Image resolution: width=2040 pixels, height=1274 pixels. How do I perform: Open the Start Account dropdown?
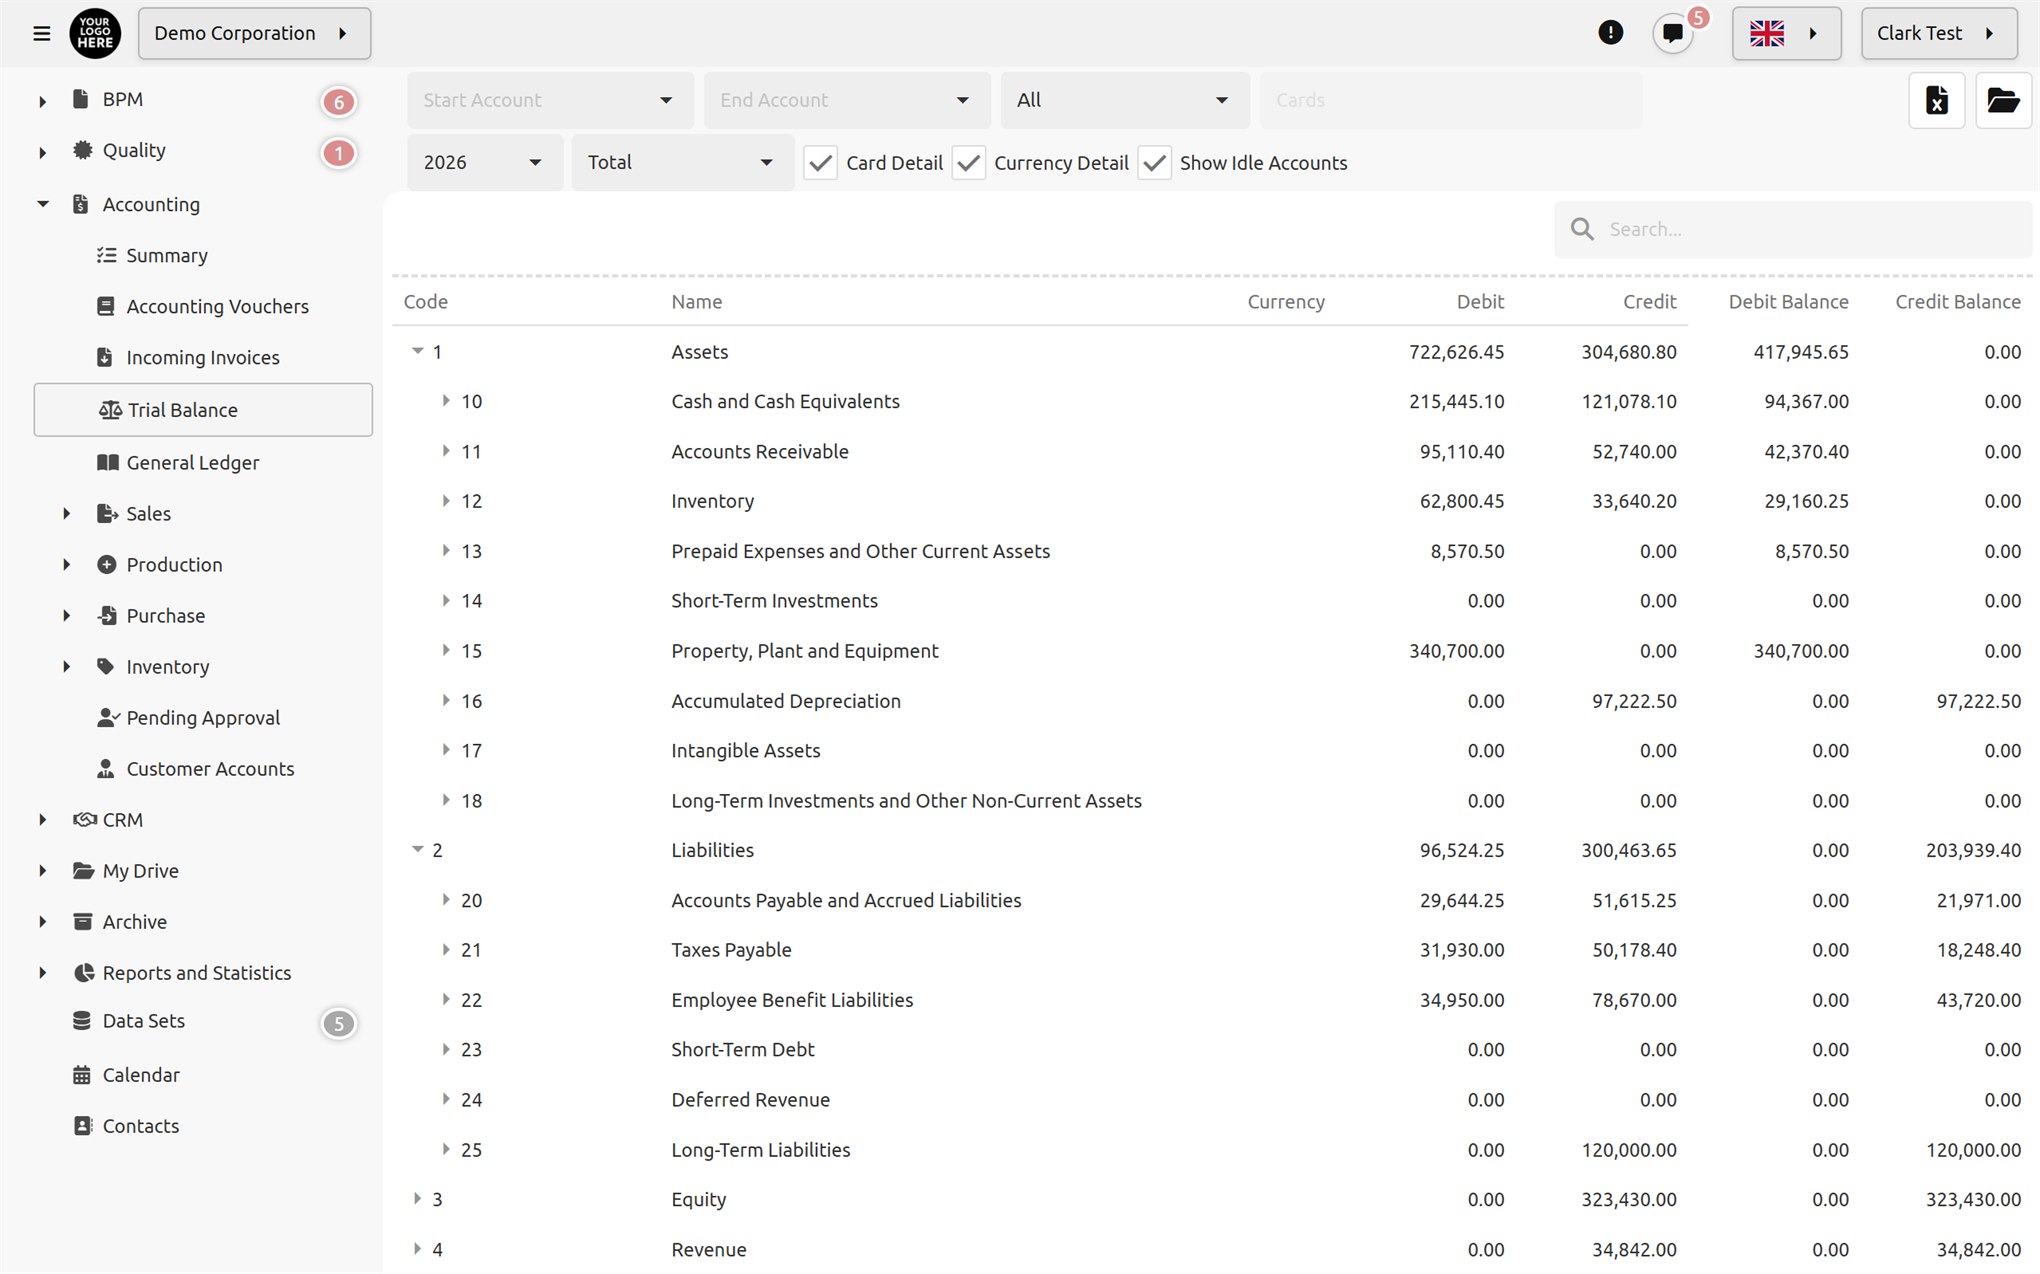[x=550, y=100]
